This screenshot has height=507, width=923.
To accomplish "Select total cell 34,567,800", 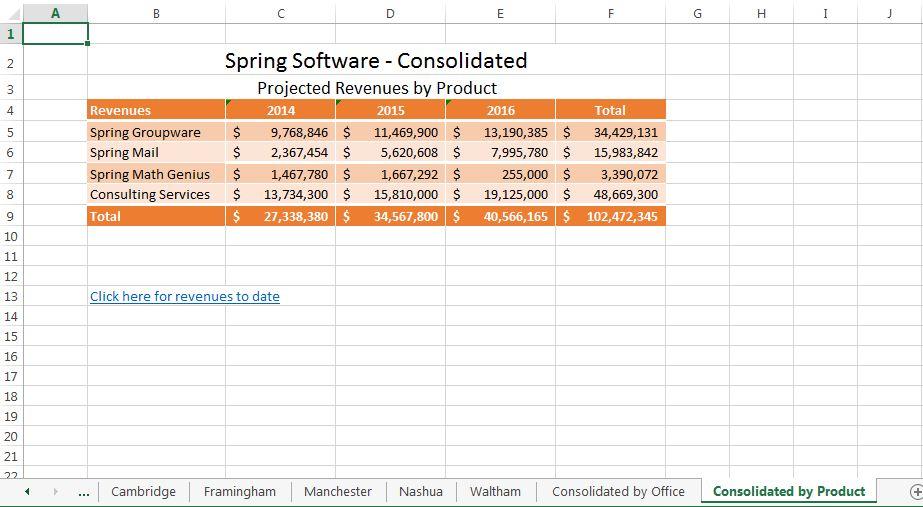I will 390,216.
